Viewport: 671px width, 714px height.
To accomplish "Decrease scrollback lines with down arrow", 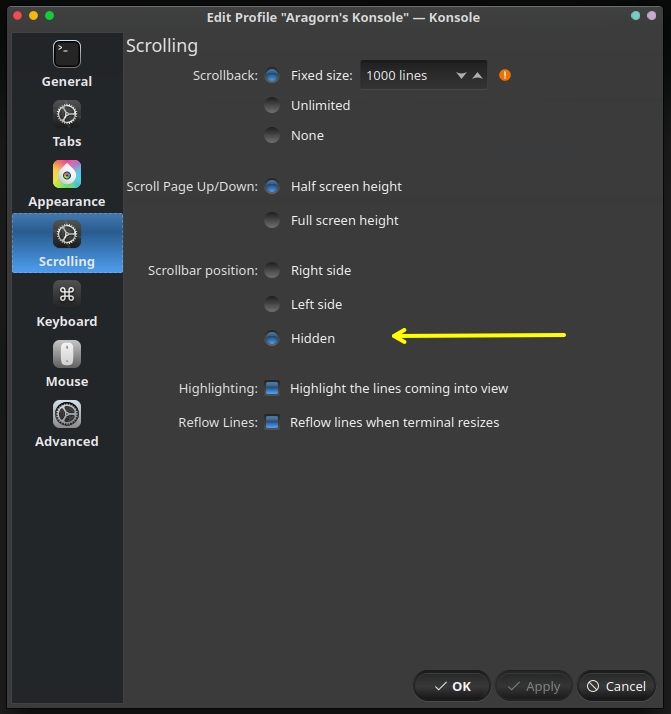I will click(461, 76).
